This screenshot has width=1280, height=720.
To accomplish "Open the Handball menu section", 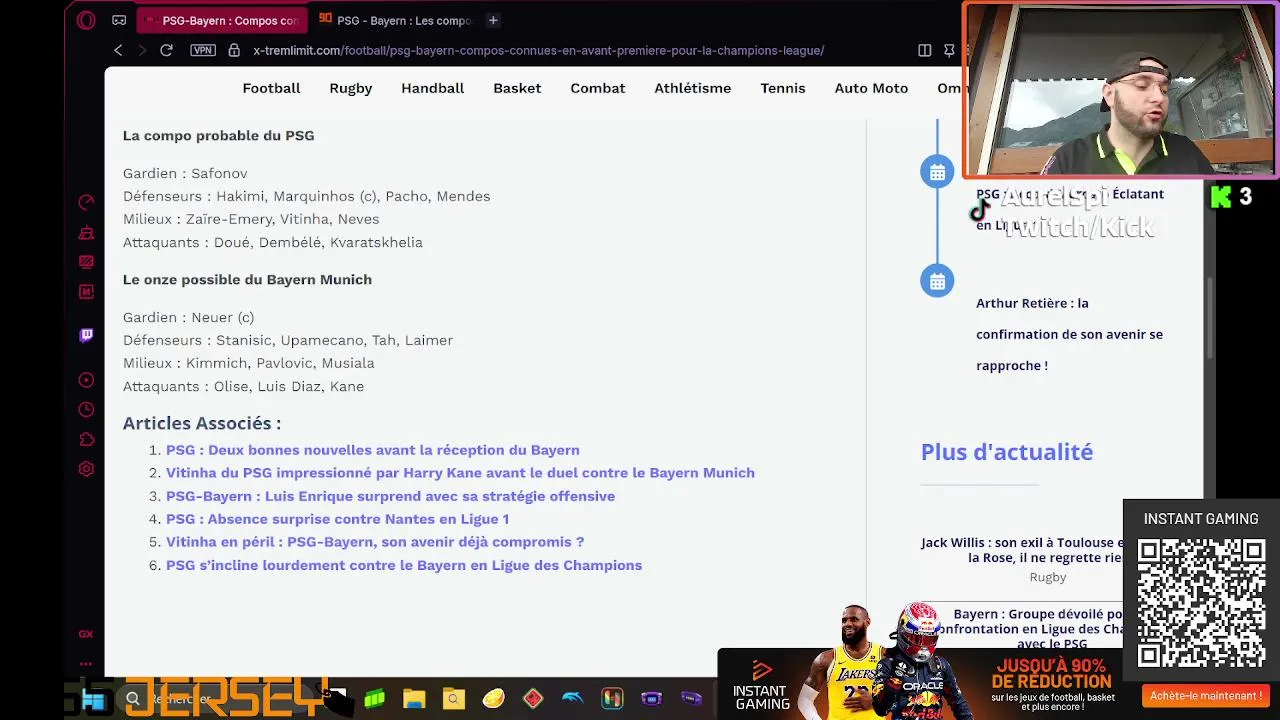I will [x=433, y=88].
